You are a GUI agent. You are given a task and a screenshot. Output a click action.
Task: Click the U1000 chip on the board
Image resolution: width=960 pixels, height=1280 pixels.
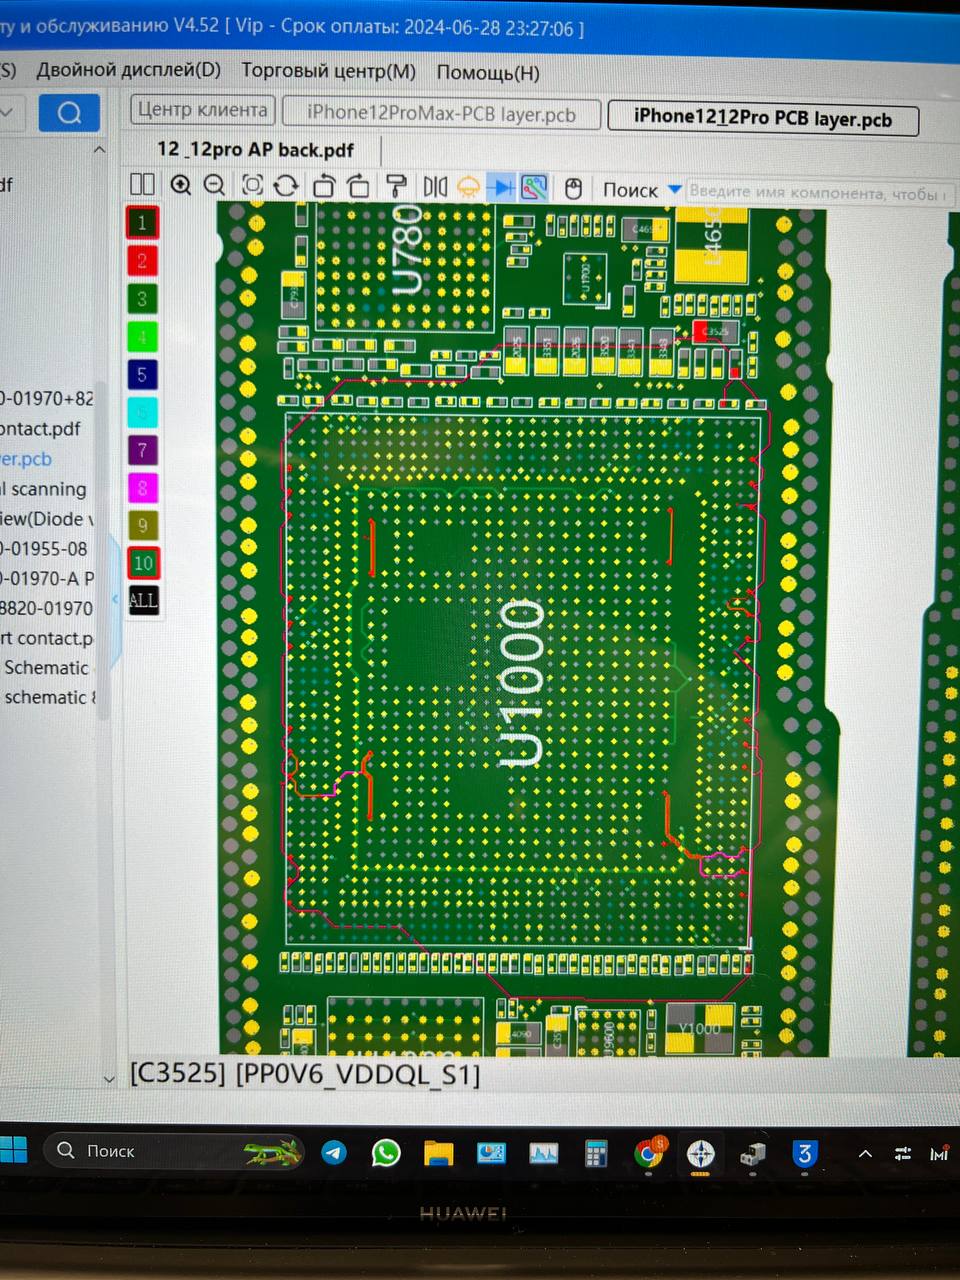point(523,682)
